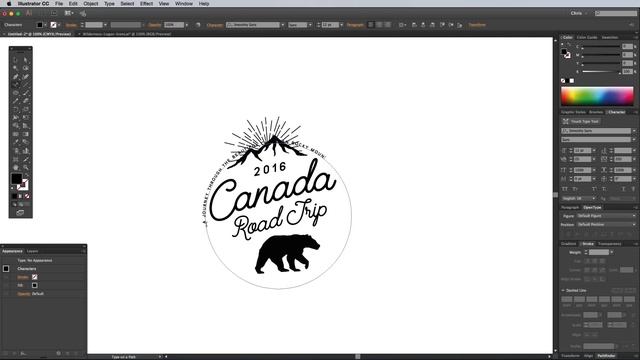Viewport: 640px width, 360px height.
Task: Toggle visibility of Fill row in Appearance
Action: (6, 285)
